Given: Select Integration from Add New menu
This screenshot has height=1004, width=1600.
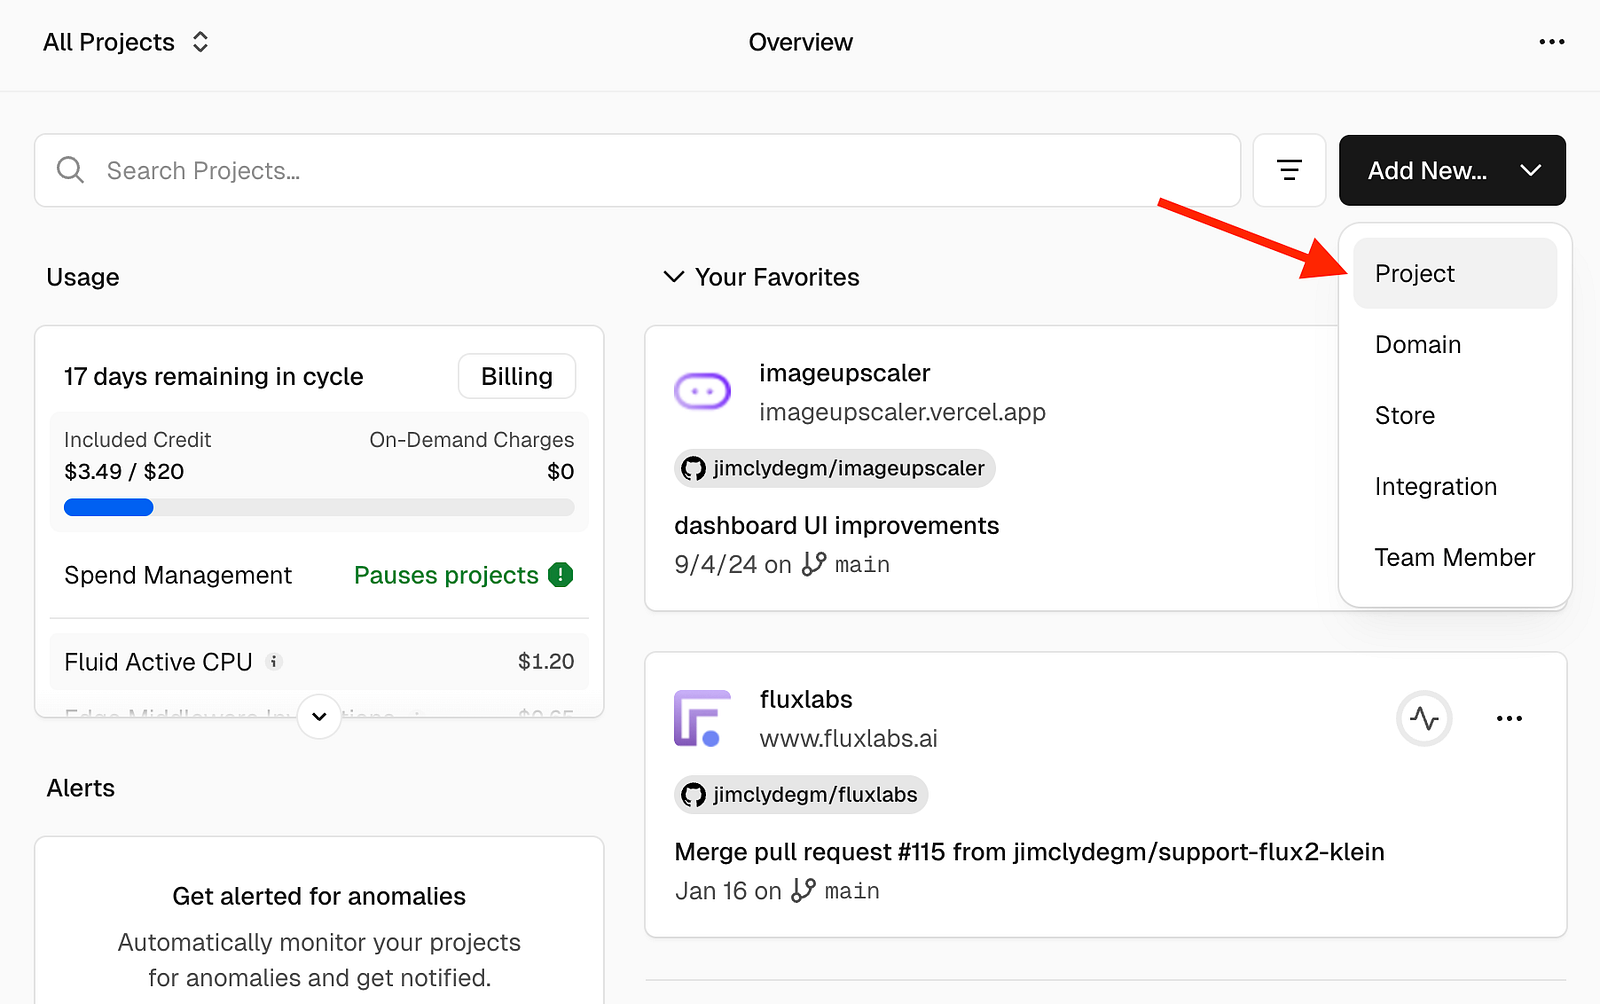Looking at the screenshot, I should (1455, 486).
